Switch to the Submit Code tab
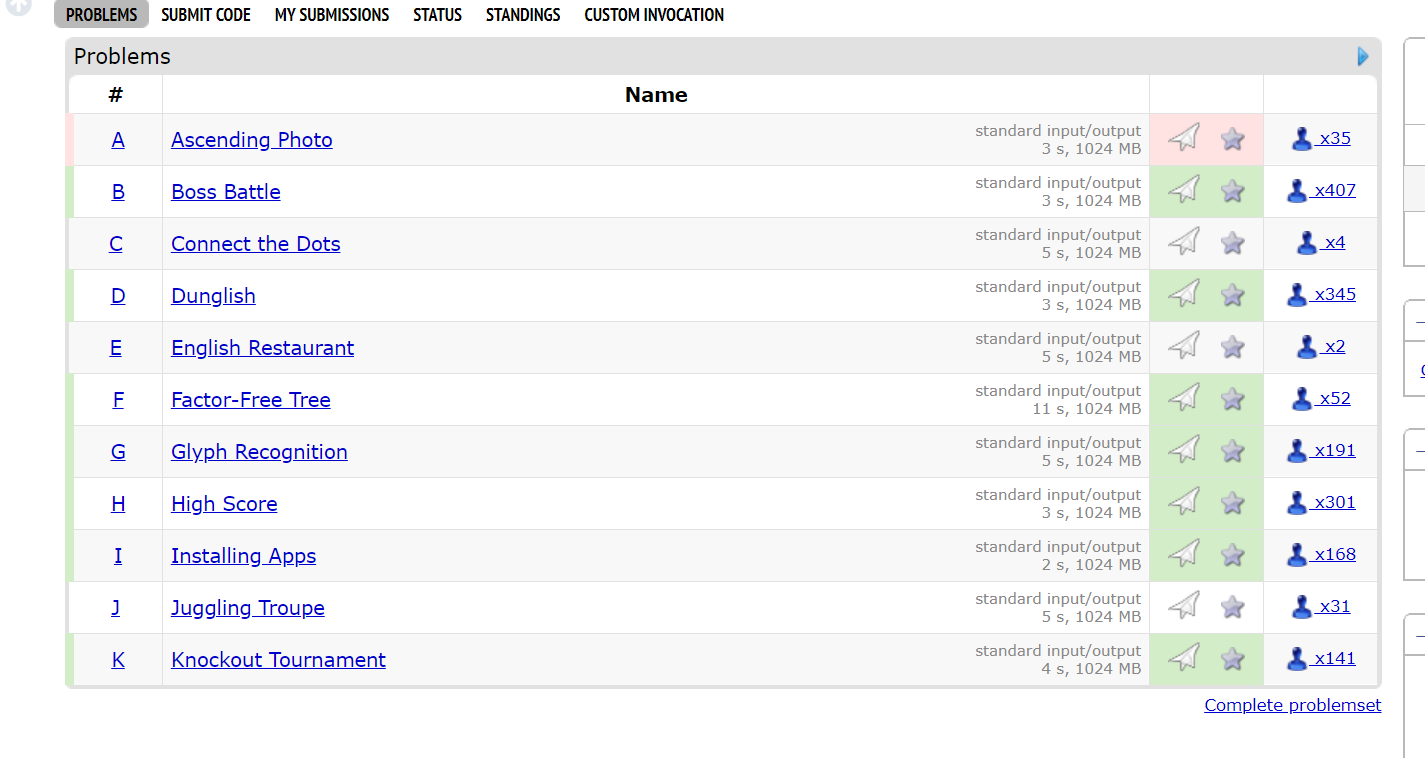 [x=206, y=15]
